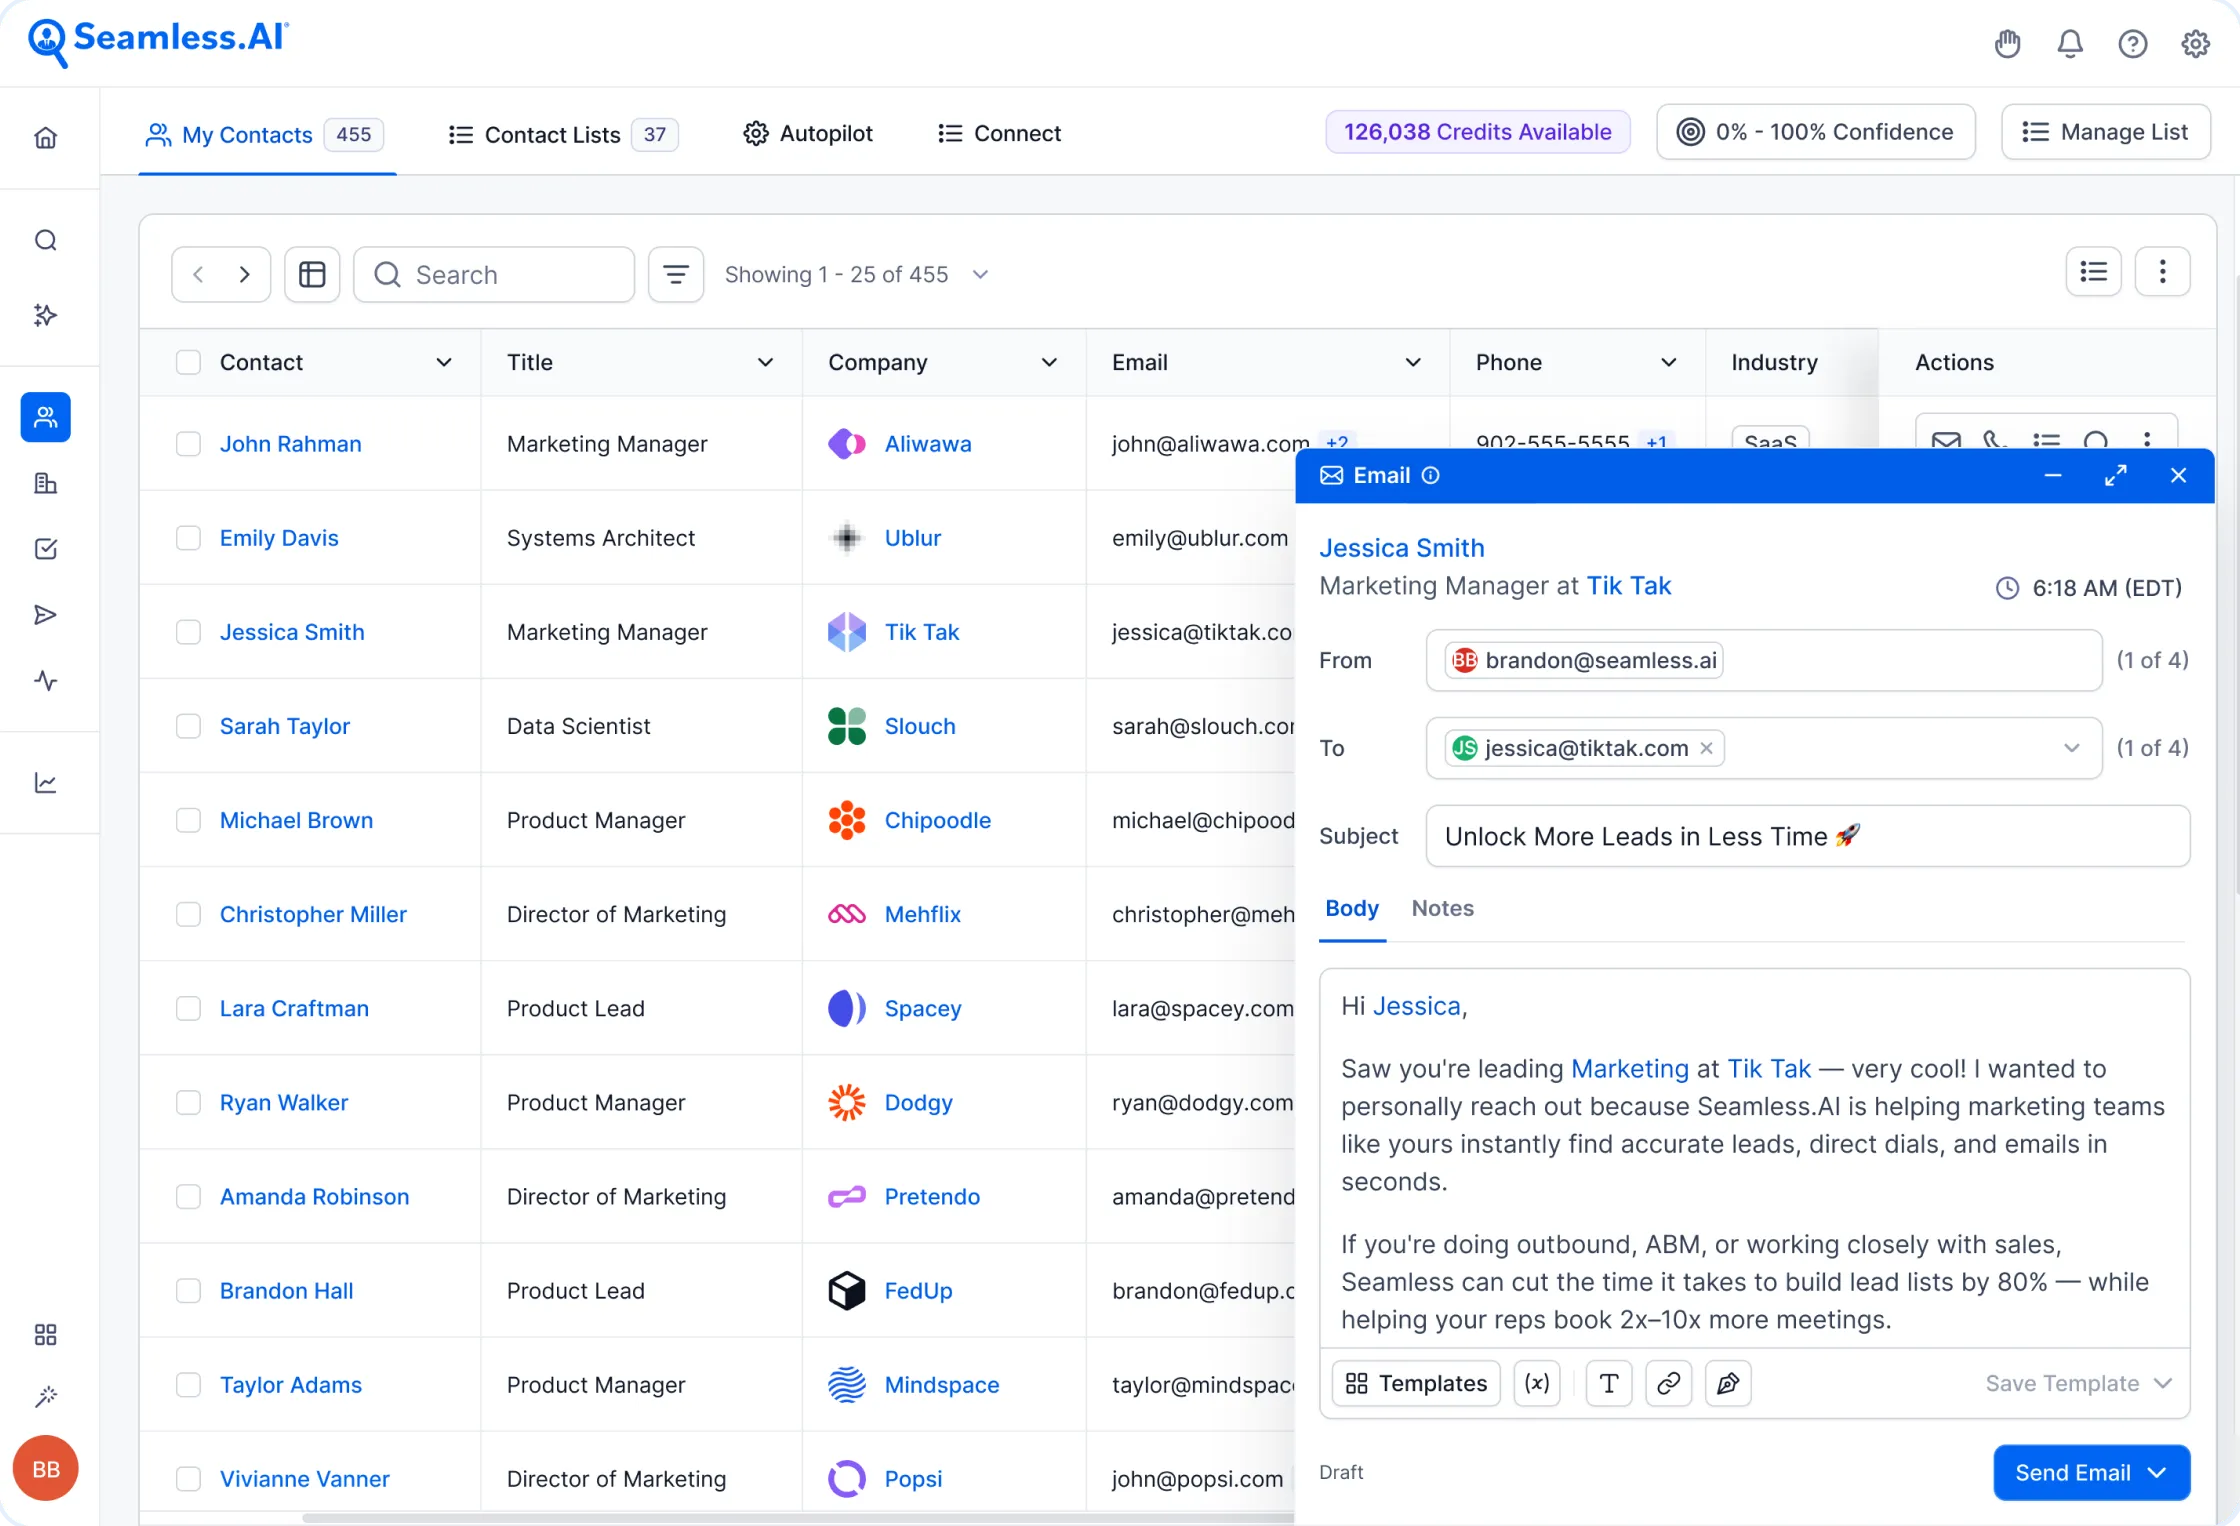
Task: Select all contacts via header checkbox
Action: [x=188, y=362]
